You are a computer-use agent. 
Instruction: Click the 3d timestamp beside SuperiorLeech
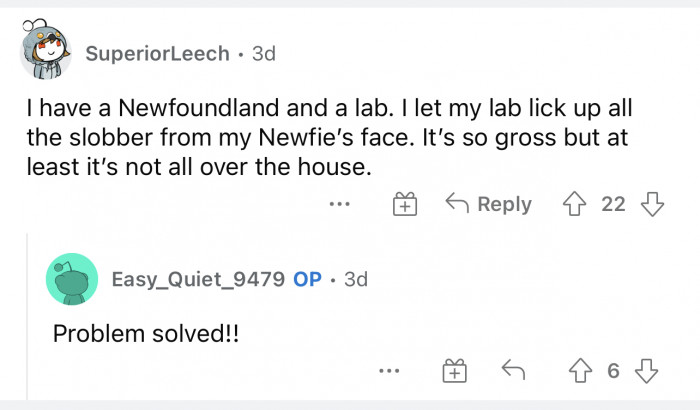[264, 54]
